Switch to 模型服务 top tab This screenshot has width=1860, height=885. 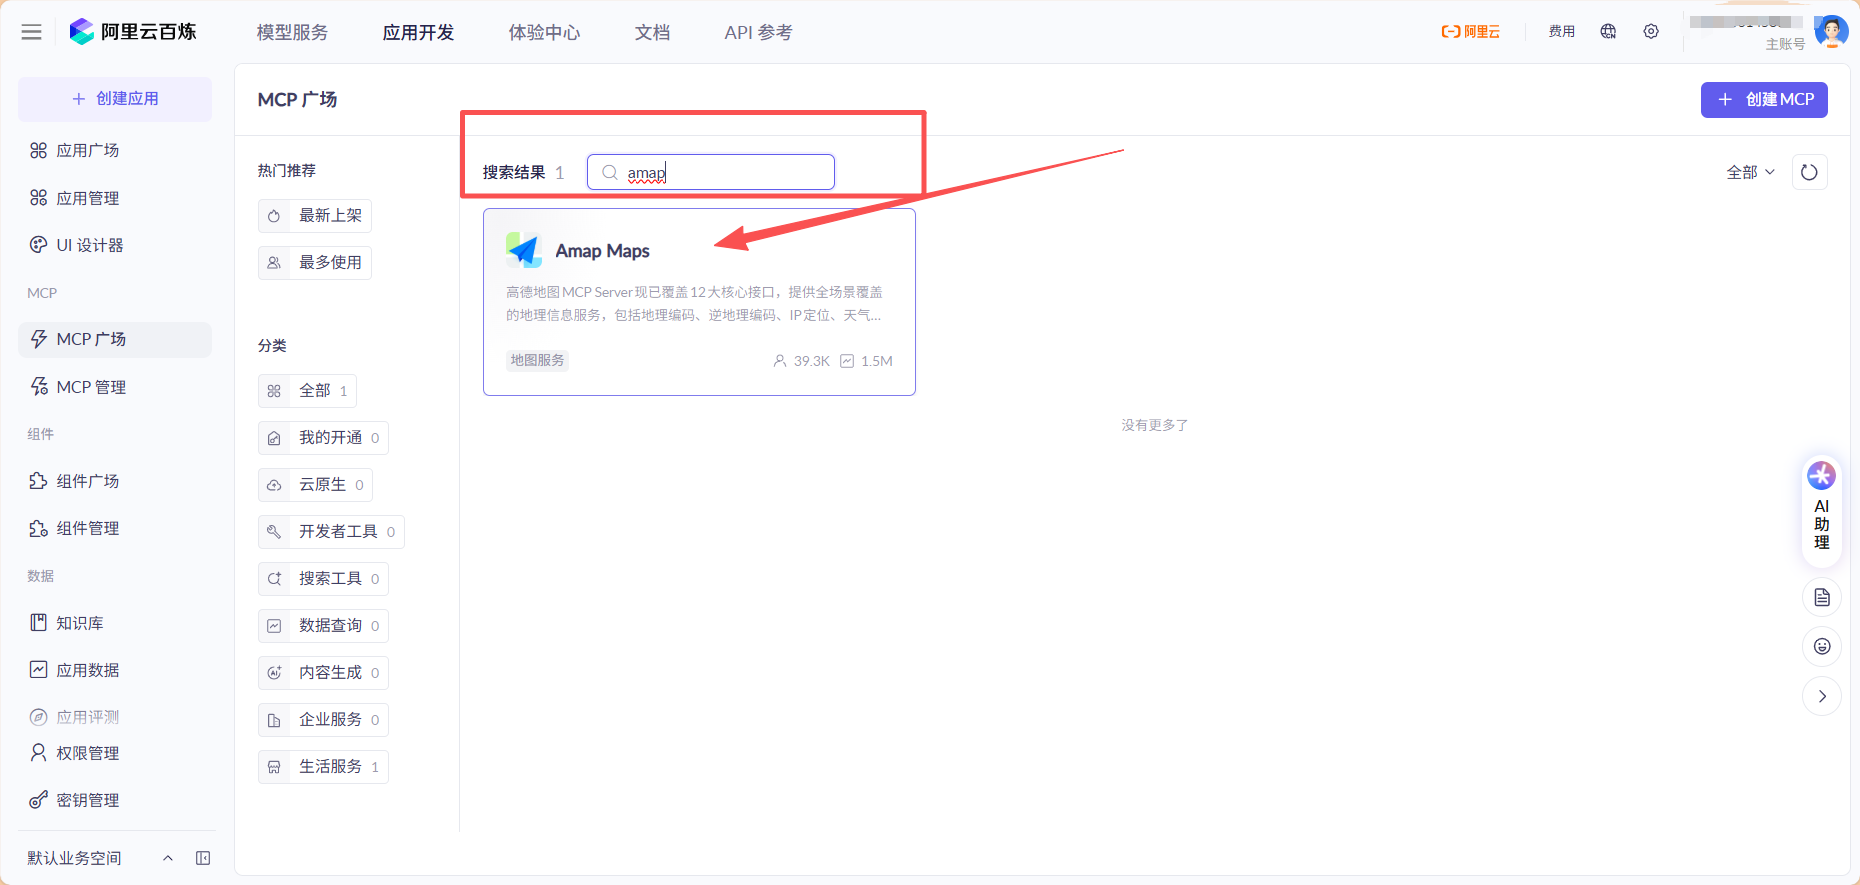pyautogui.click(x=292, y=32)
